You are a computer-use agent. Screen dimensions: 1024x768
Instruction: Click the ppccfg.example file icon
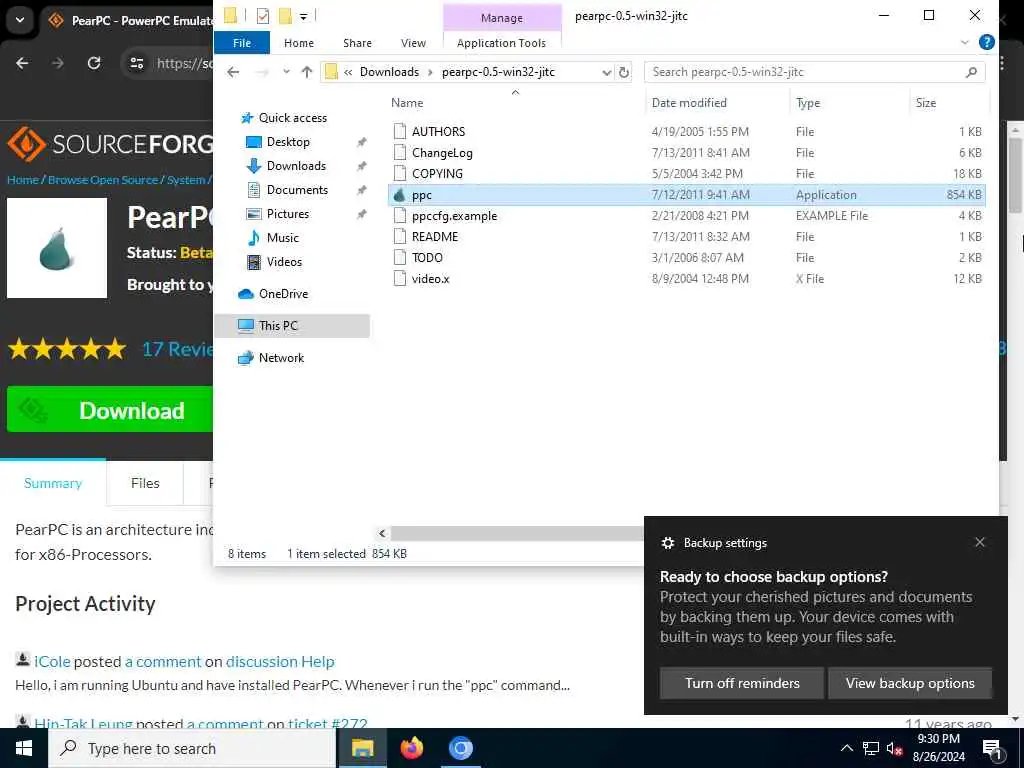click(x=400, y=216)
